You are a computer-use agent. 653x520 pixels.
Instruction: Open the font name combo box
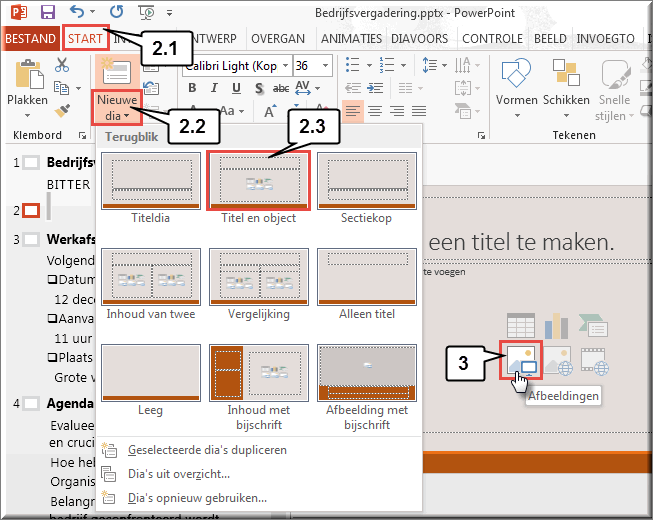tap(237, 66)
